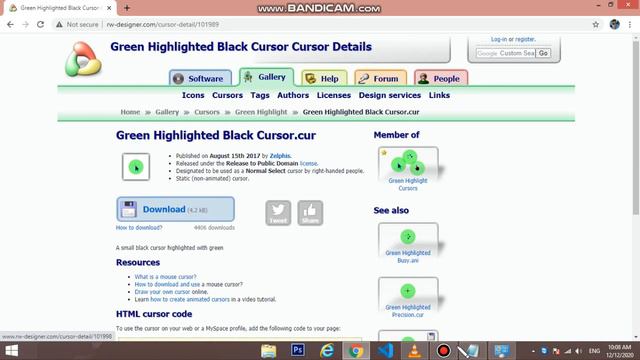Open a new browser tab
640x360 pixels.
127,8
